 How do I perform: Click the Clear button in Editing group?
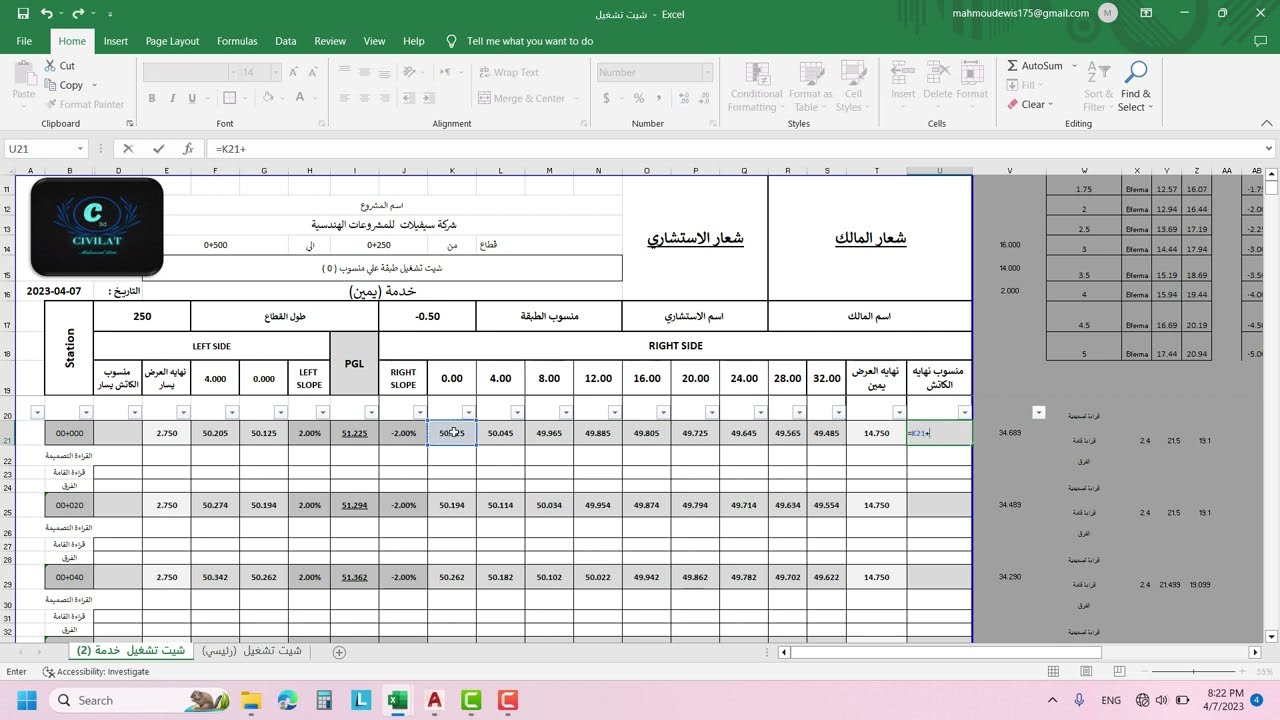click(x=1028, y=104)
